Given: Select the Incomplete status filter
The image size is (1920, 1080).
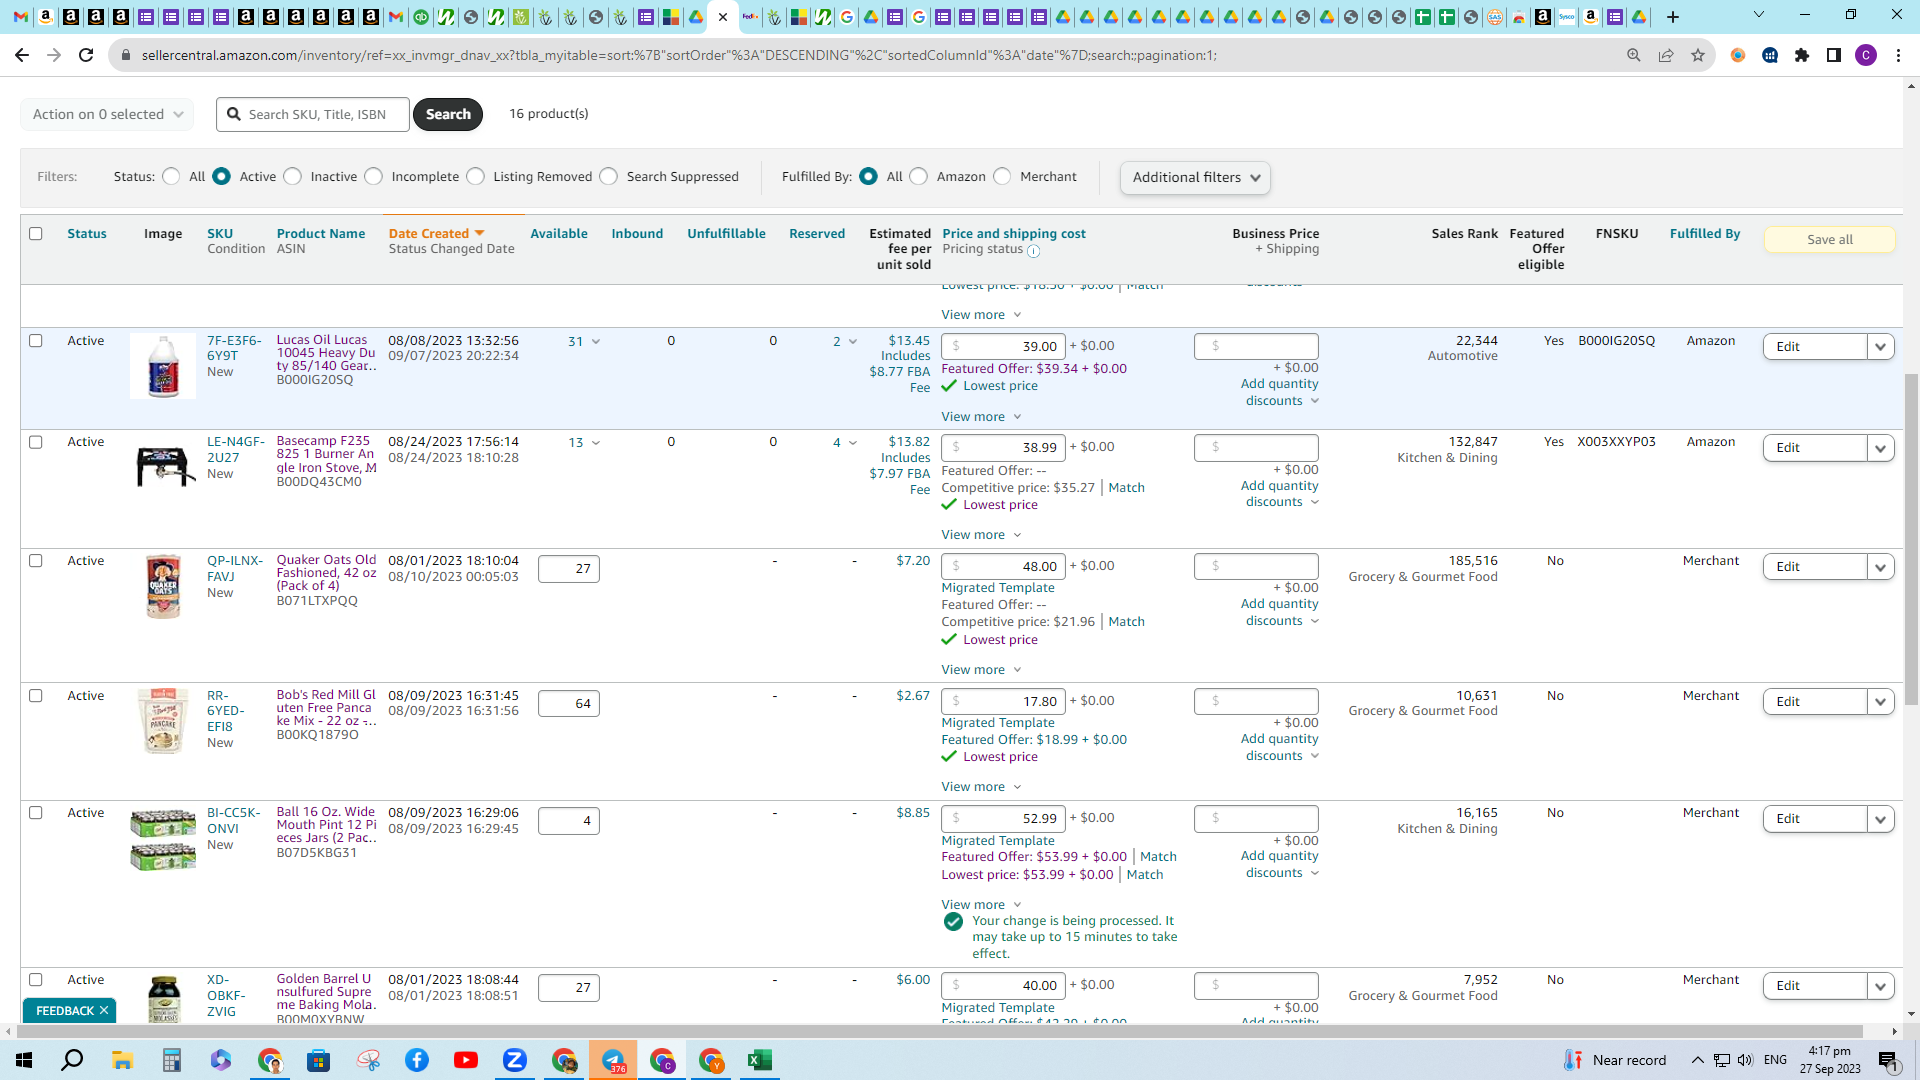Looking at the screenshot, I should click(x=374, y=177).
